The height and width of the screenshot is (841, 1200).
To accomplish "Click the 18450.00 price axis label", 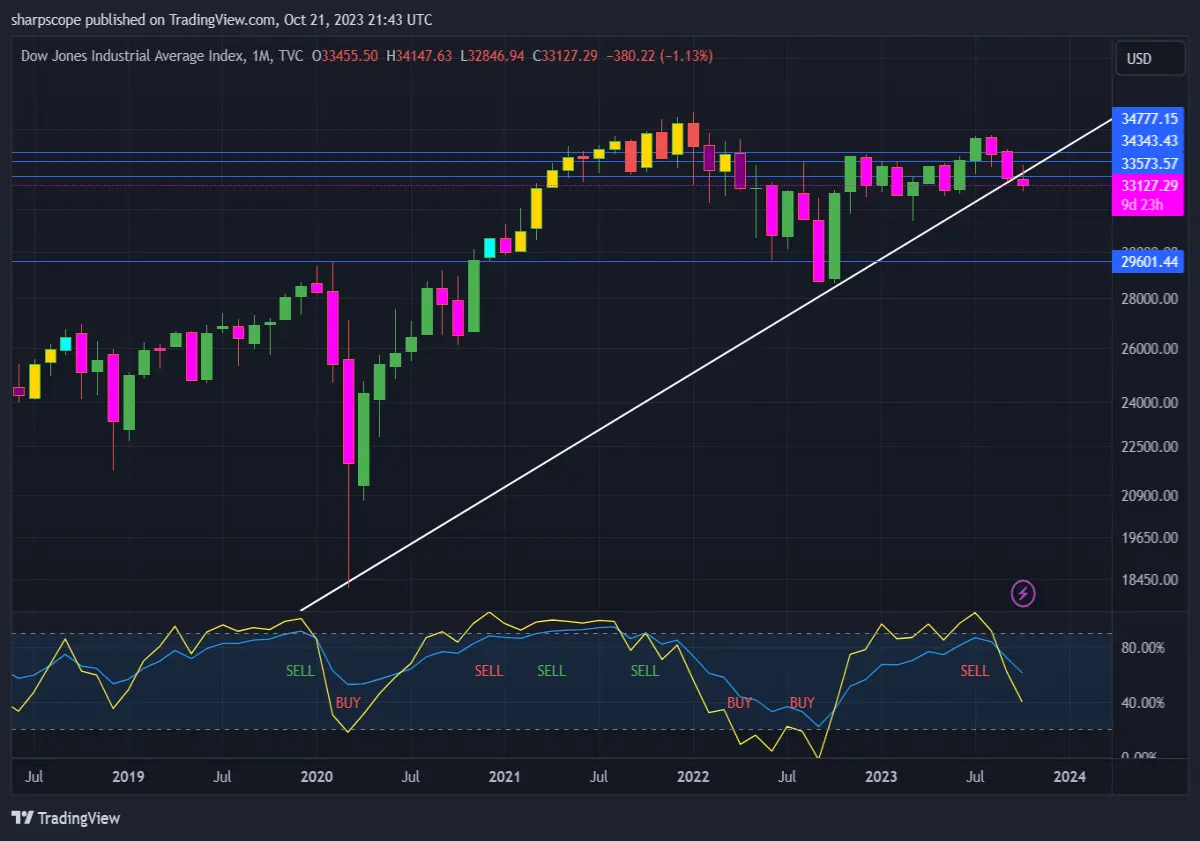I will pos(1148,579).
